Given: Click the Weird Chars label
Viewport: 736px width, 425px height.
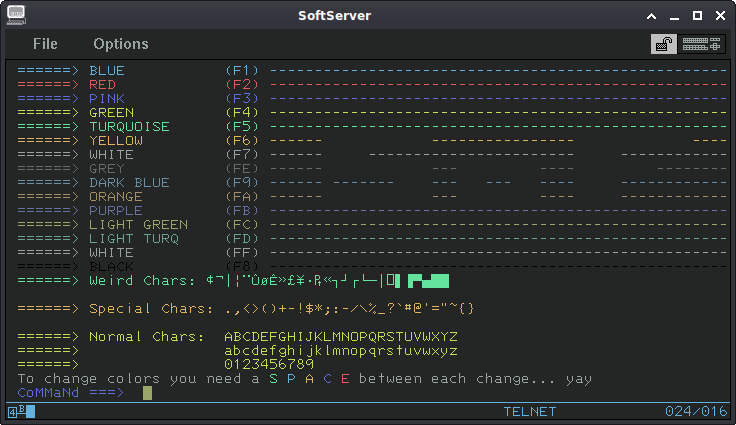Looking at the screenshot, I should (142, 280).
